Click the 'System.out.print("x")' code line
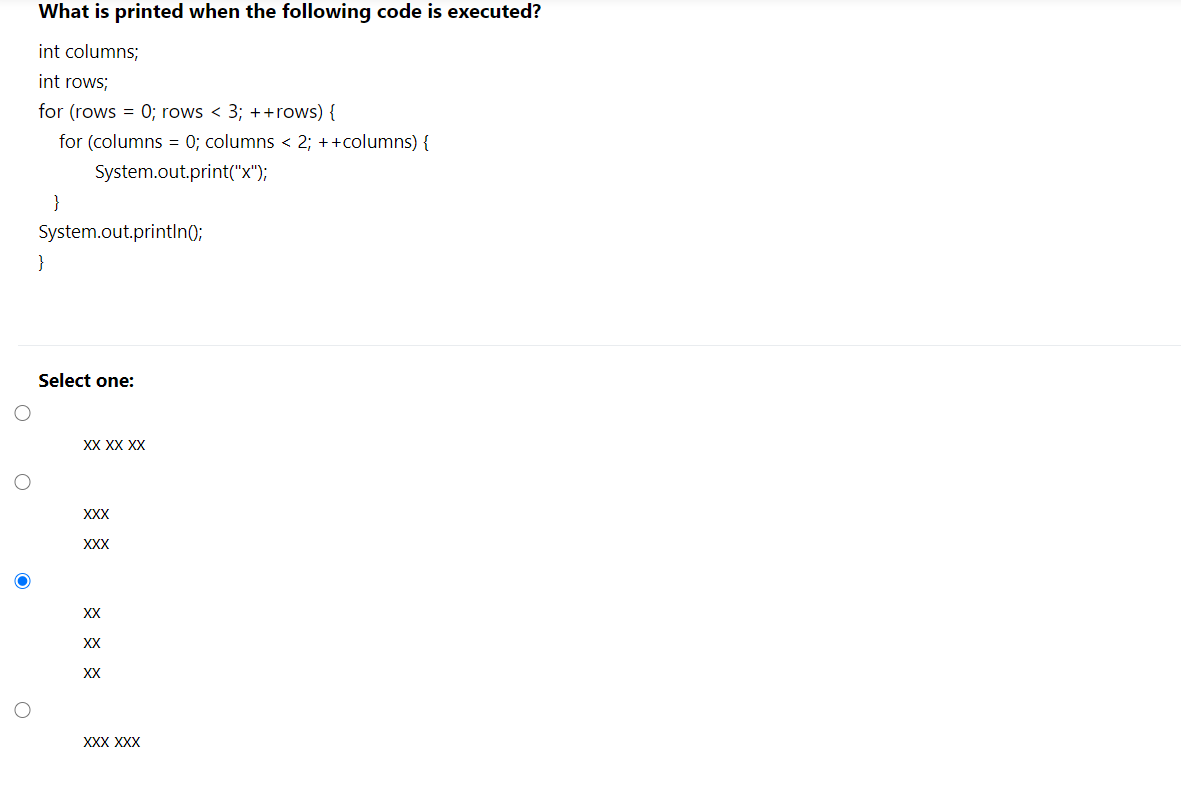 180,171
